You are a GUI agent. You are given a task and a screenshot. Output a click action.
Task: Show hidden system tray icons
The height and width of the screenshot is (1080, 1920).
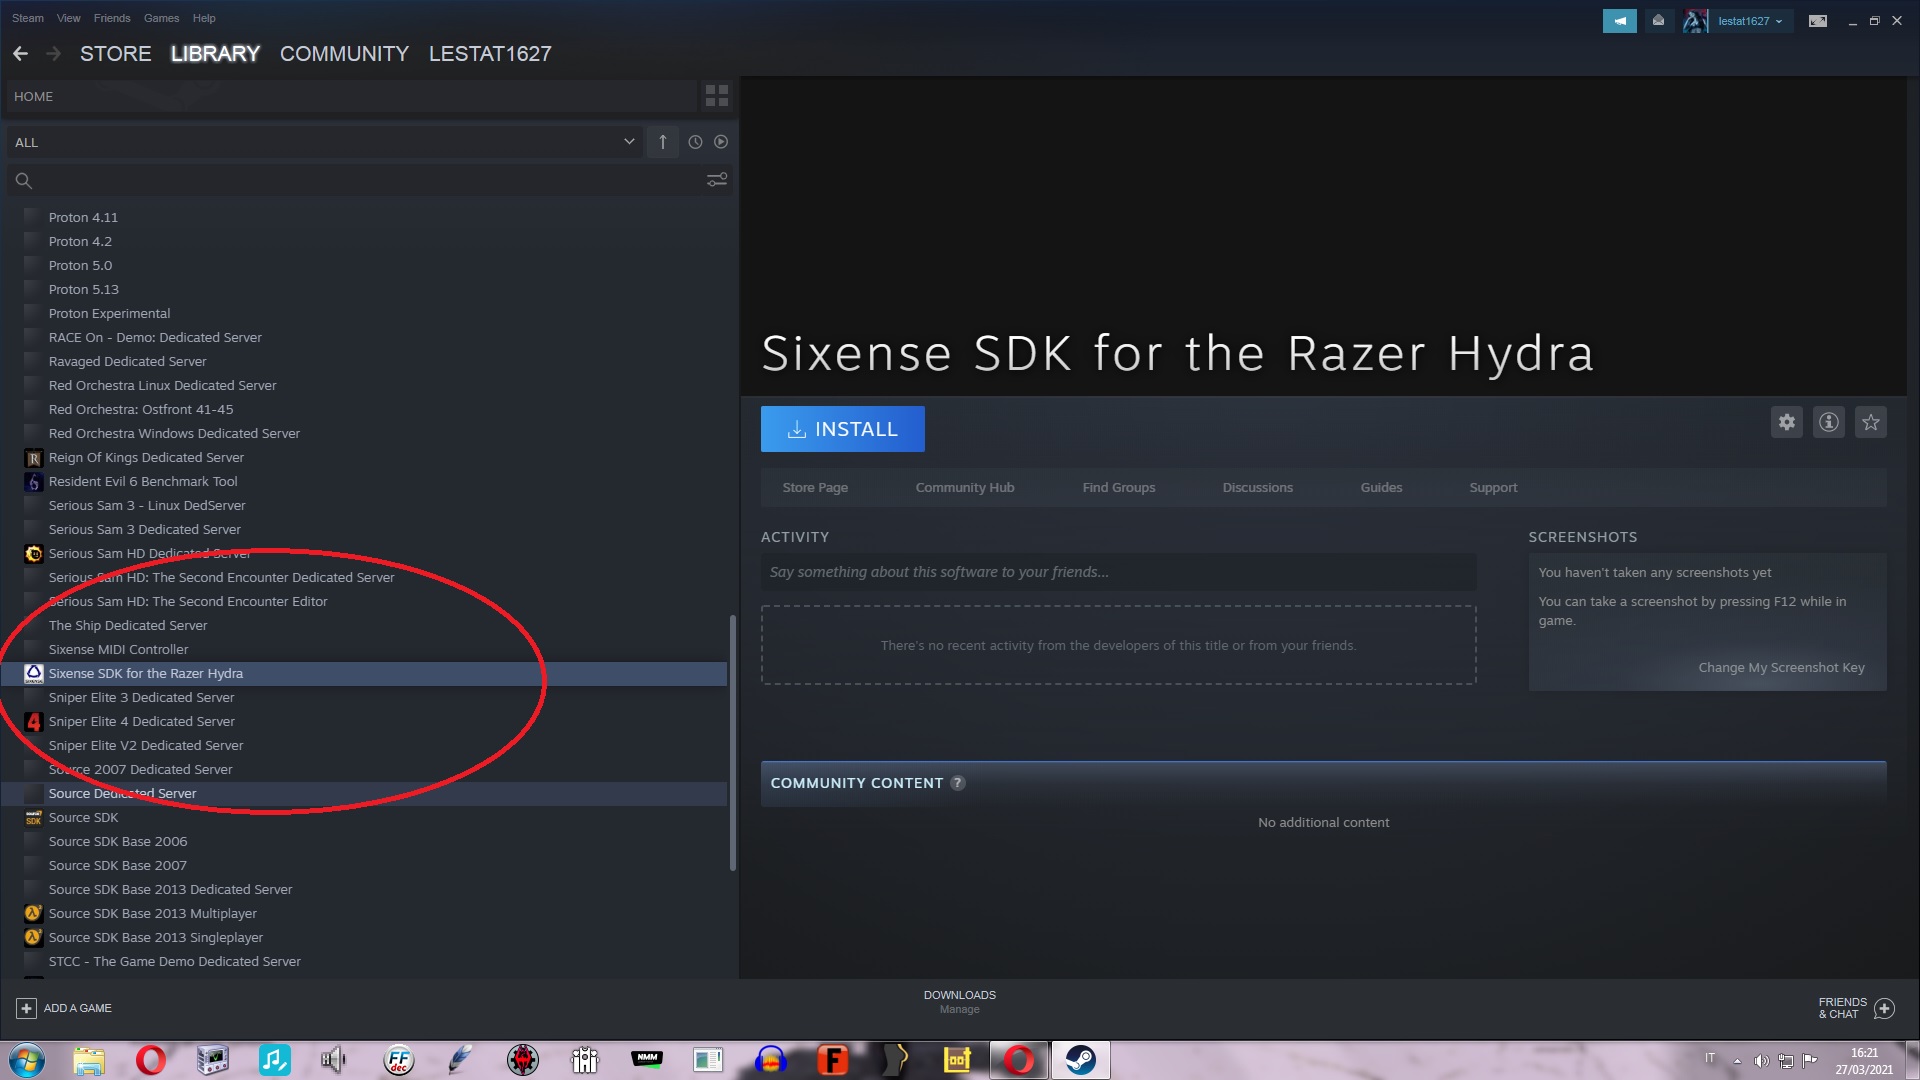[x=1737, y=1061]
